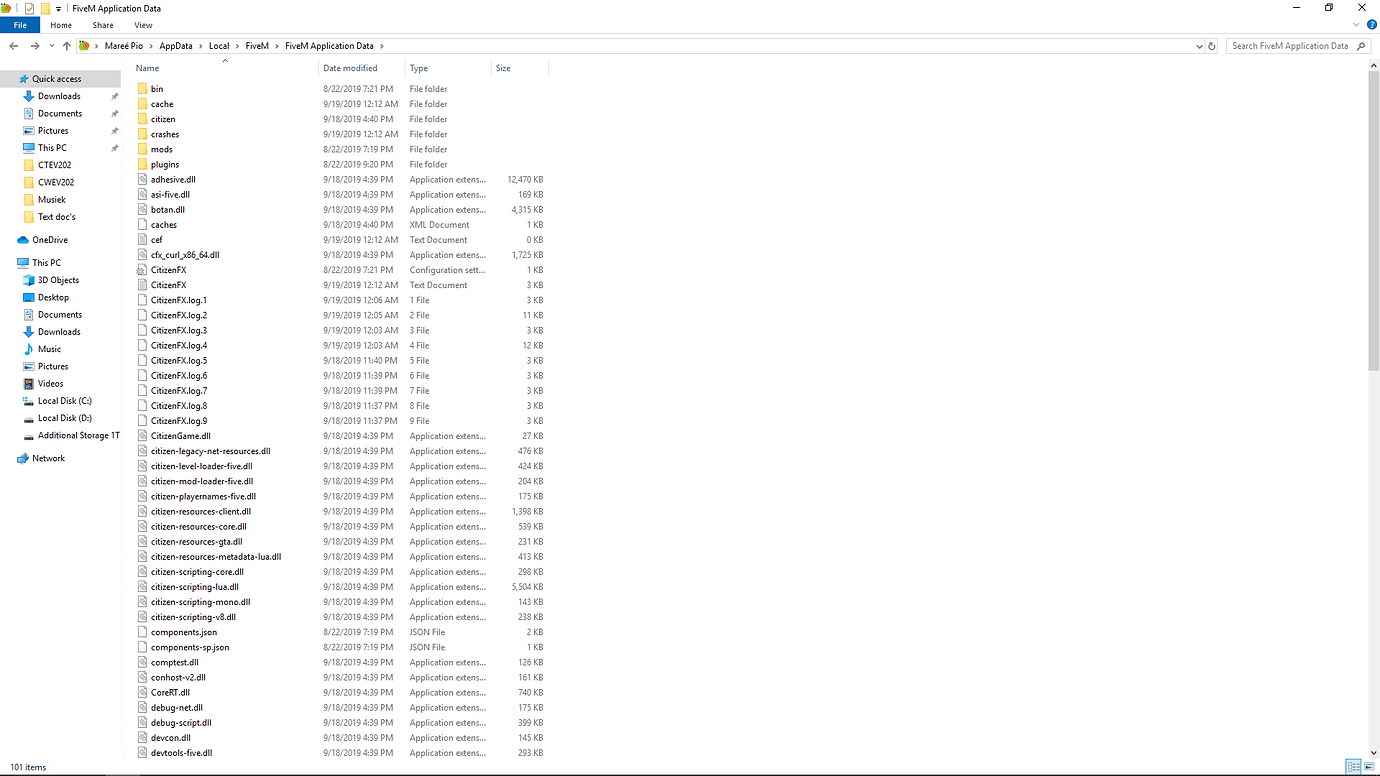Open the Text doc's folder in the sidebar
The width and height of the screenshot is (1380, 776).
click(56, 217)
